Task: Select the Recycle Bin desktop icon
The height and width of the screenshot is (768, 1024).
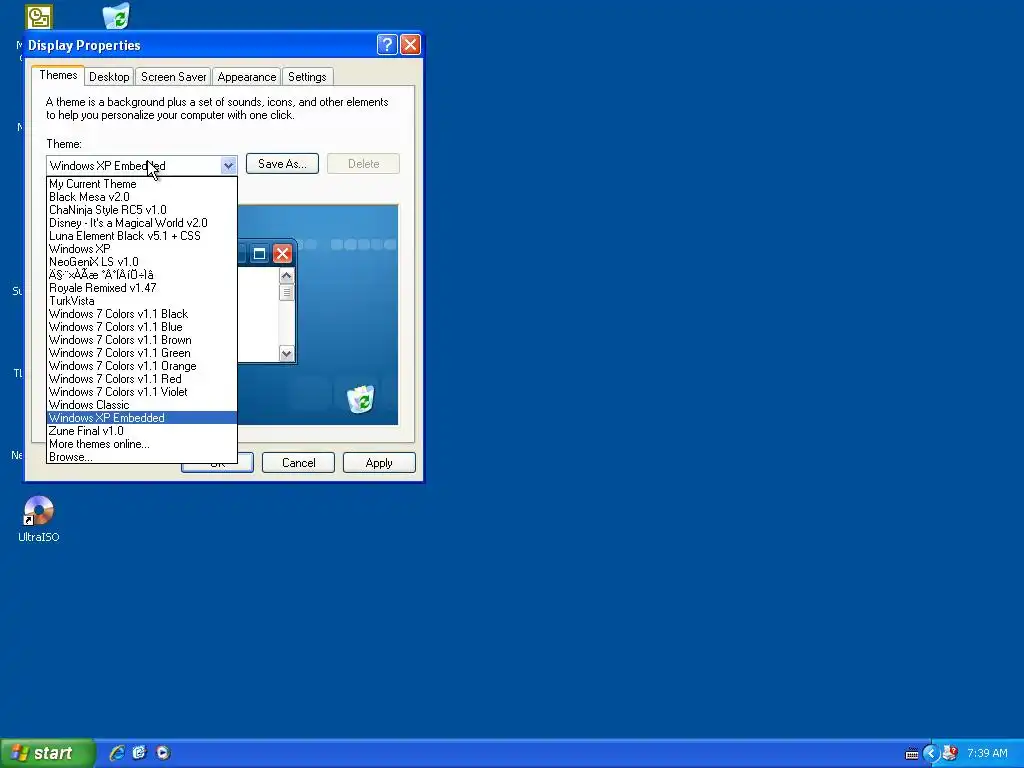Action: (116, 16)
